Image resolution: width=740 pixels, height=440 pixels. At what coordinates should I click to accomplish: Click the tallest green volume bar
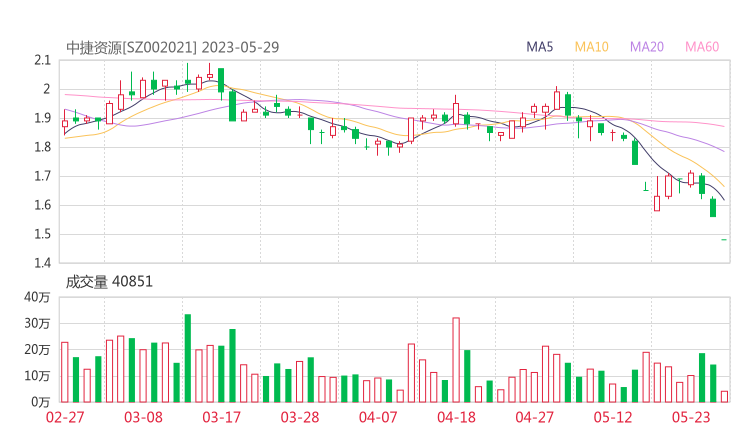click(x=187, y=358)
